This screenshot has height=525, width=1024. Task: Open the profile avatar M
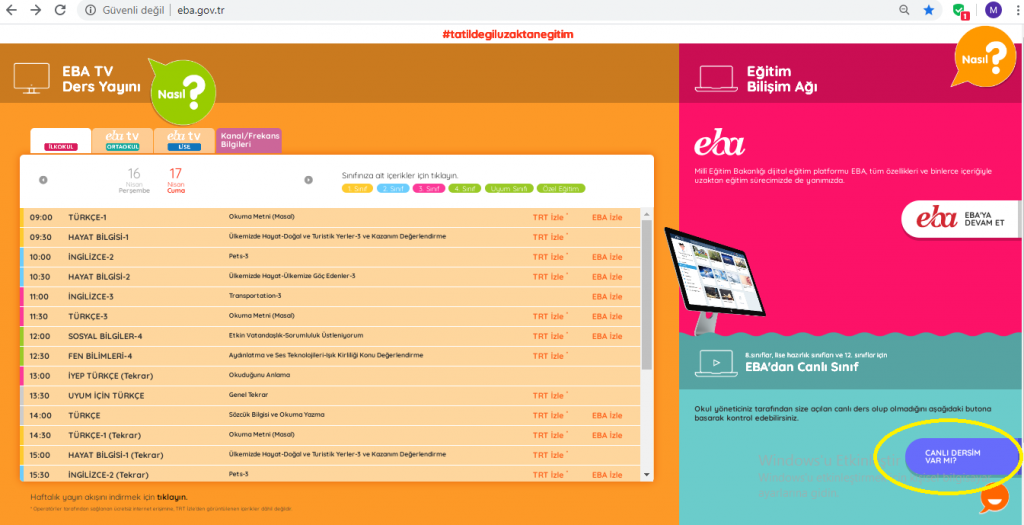(992, 10)
